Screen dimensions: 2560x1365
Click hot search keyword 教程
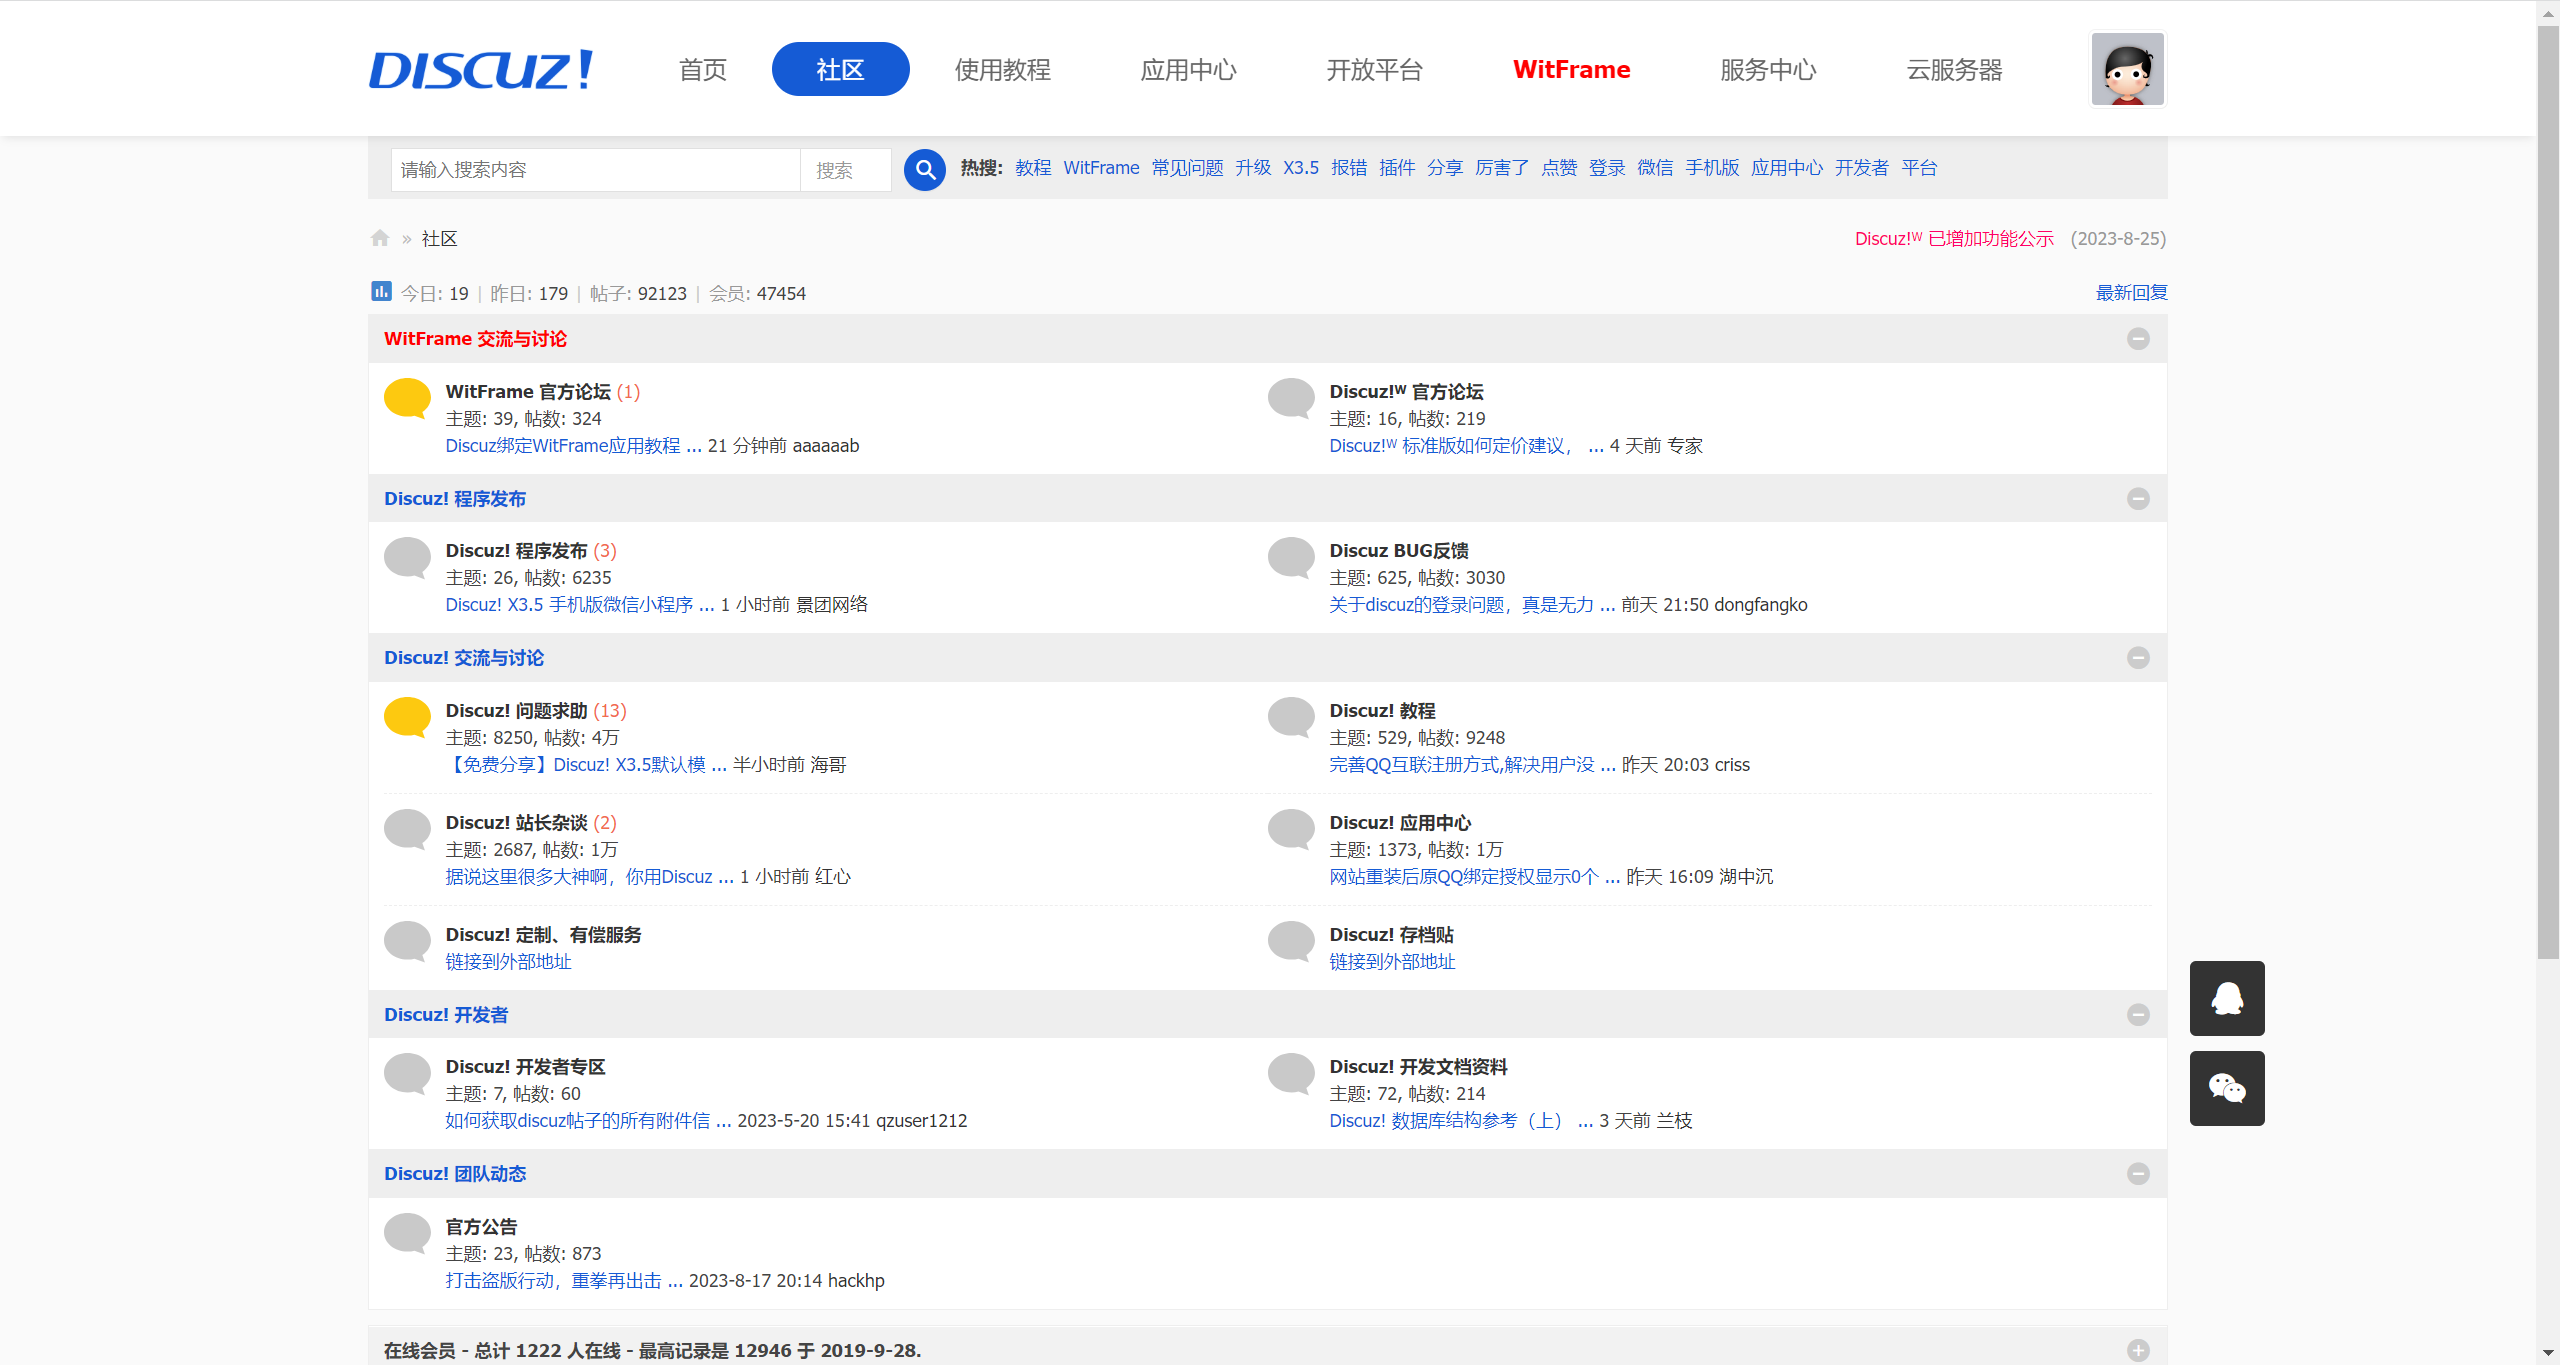coord(1033,168)
